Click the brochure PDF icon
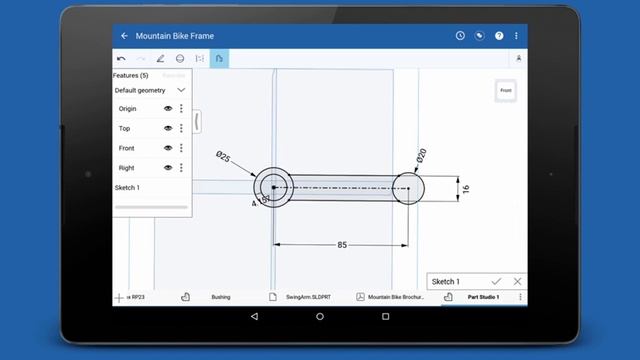This screenshot has width=640, height=360. [360, 297]
